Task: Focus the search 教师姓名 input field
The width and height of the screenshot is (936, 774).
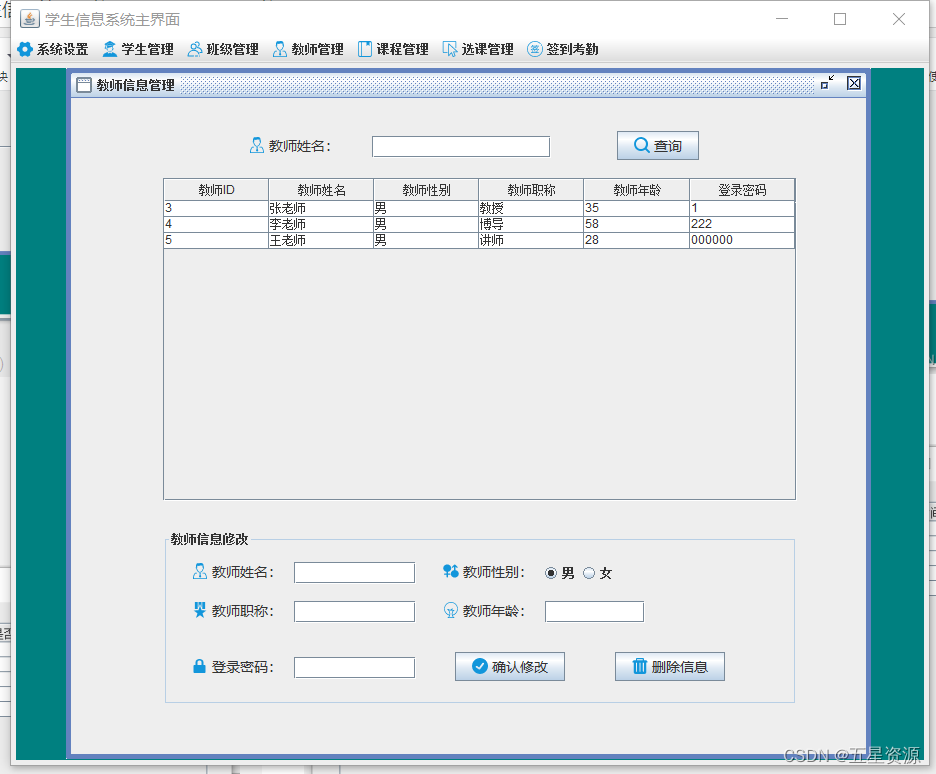Action: (461, 147)
